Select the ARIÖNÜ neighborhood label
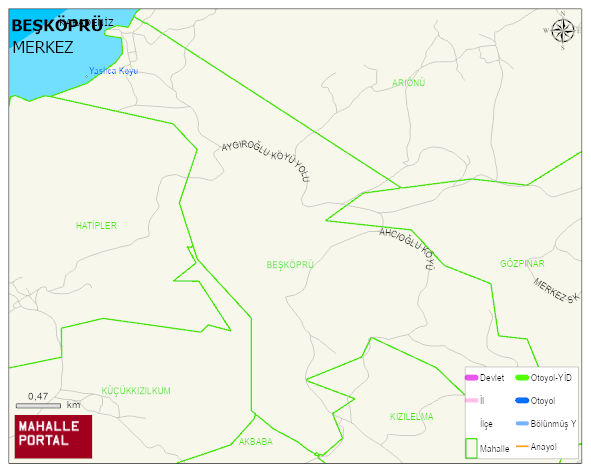The width and height of the screenshot is (591, 472). click(x=409, y=83)
